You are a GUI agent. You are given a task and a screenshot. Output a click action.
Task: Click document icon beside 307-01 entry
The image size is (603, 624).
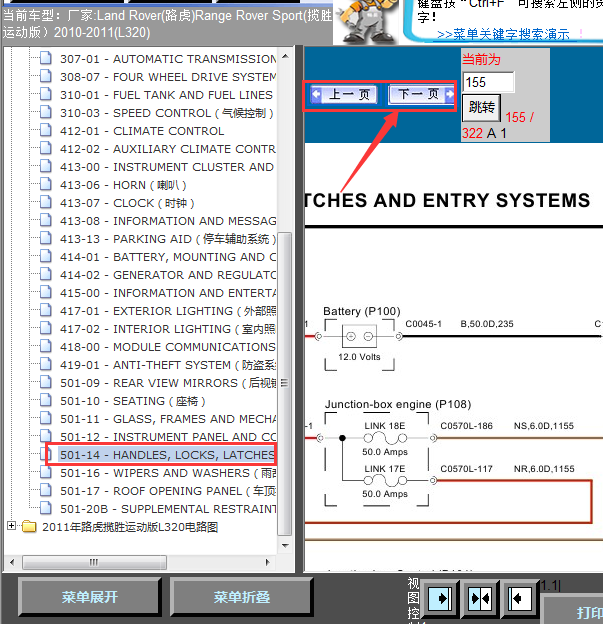coord(46,58)
